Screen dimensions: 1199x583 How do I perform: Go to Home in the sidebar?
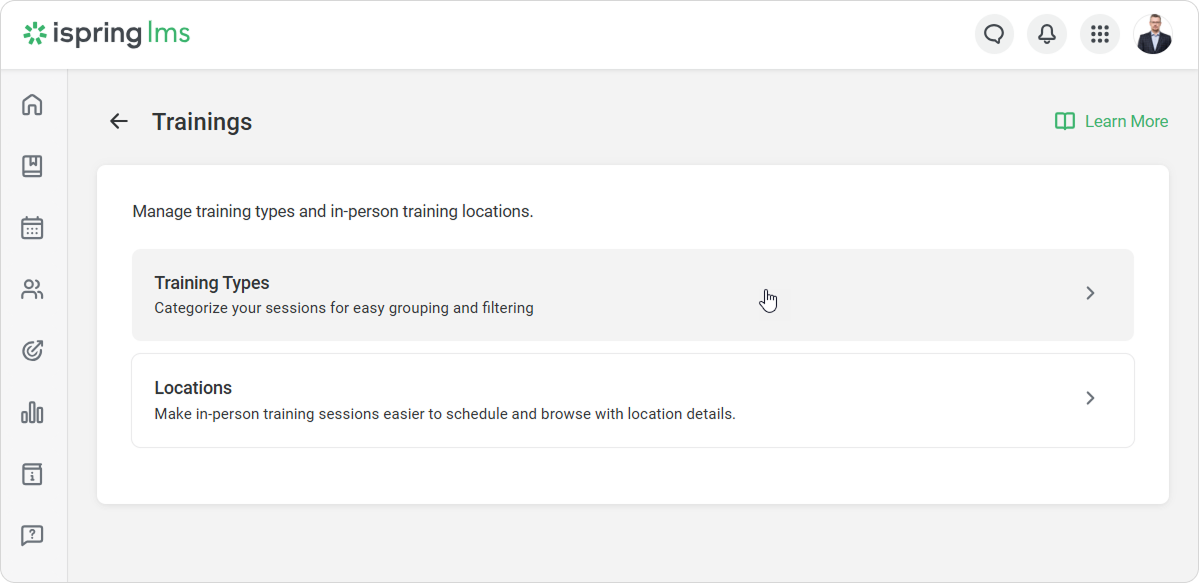(32, 104)
